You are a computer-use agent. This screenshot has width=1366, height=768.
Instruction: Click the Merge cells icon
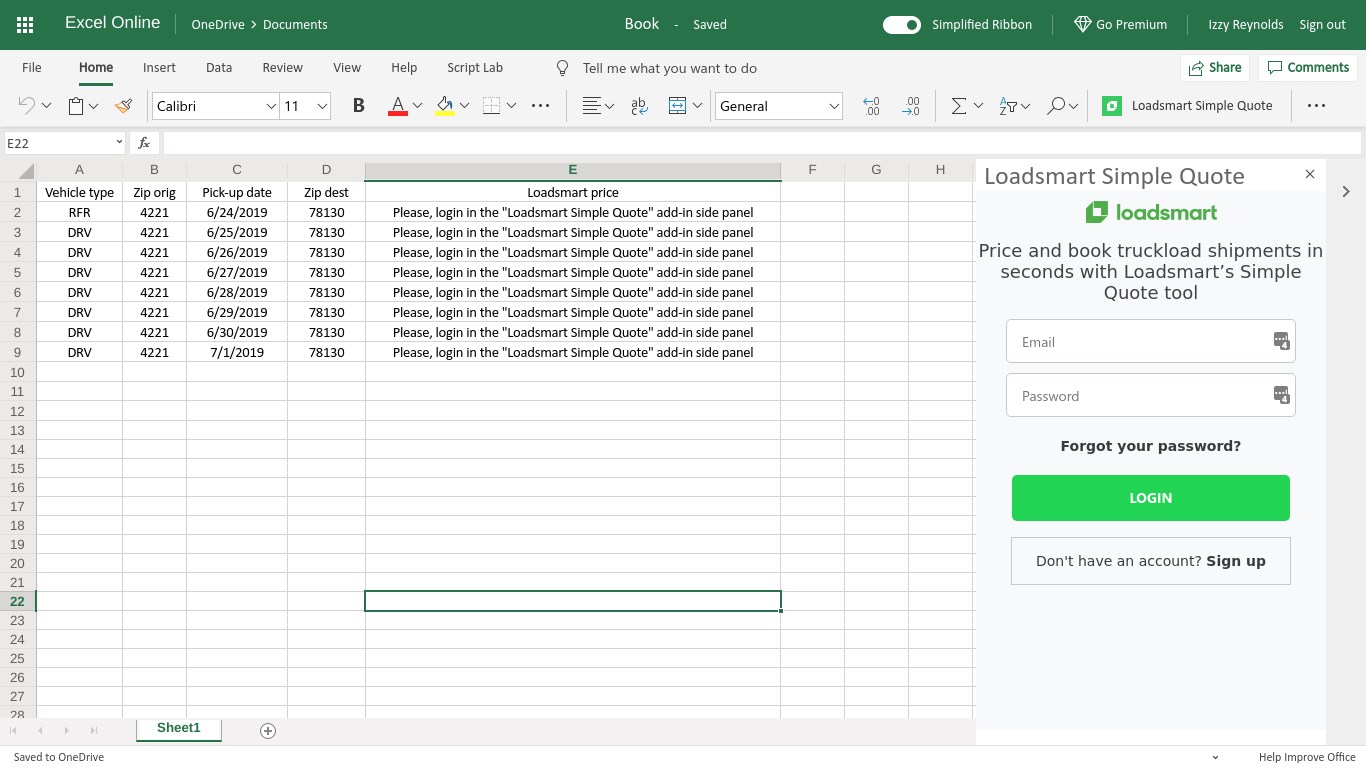[x=677, y=106]
